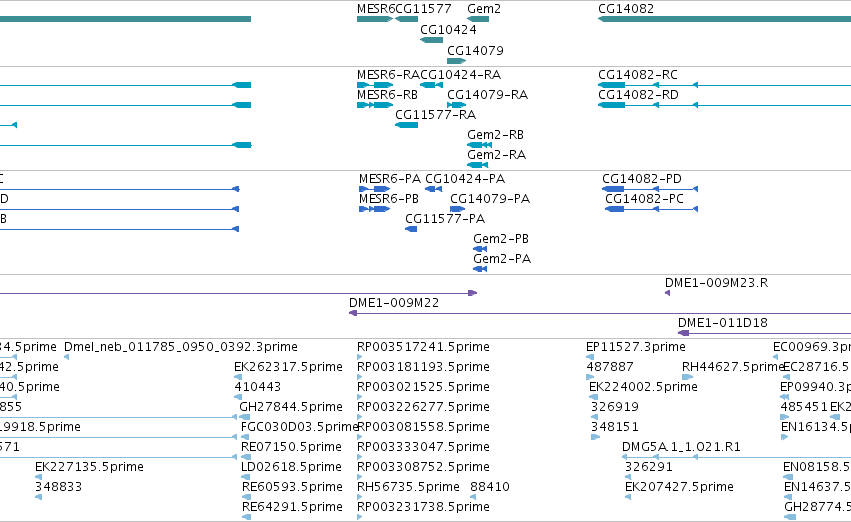
Task: Click the CG11577 gene label
Action: pos(423,9)
